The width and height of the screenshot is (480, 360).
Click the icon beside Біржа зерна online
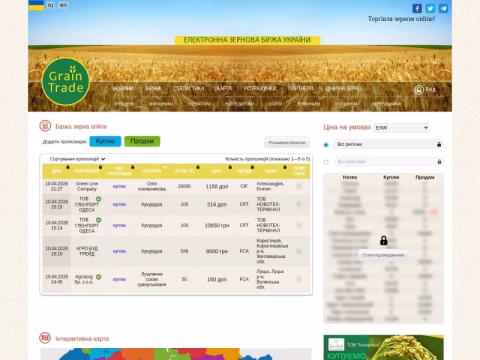click(x=45, y=126)
